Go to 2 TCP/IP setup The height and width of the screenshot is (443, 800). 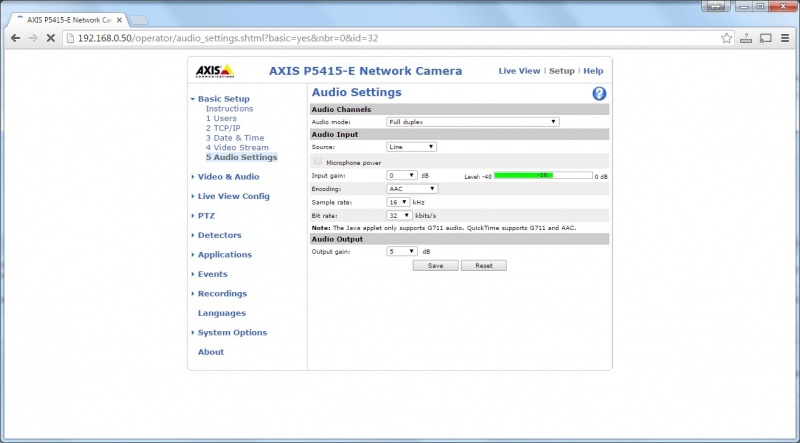pos(223,128)
